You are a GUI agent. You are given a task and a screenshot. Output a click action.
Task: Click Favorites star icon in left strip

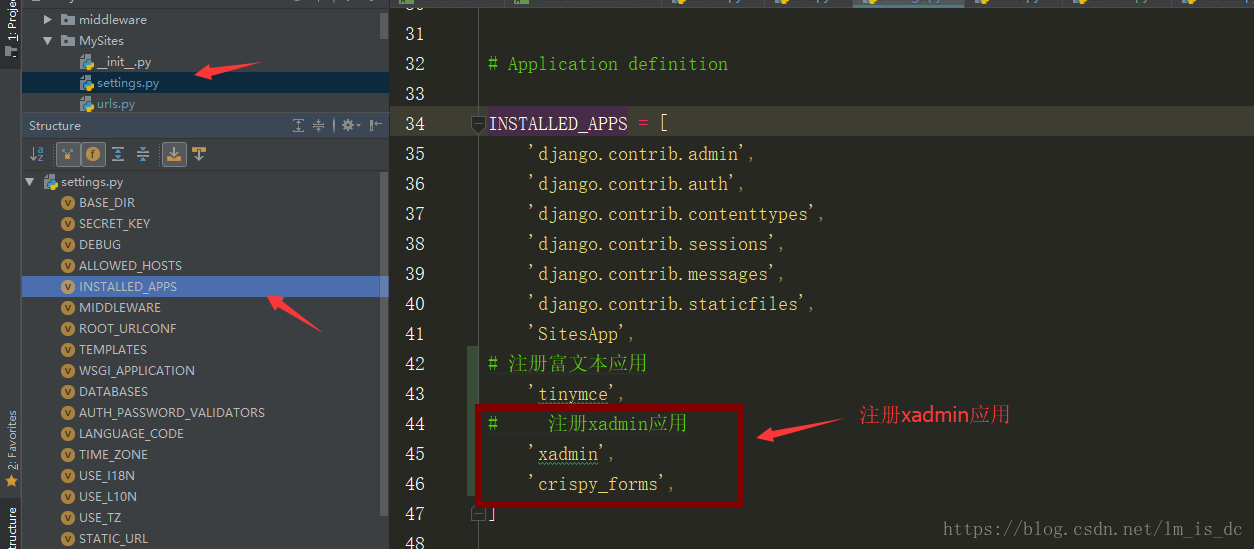tap(11, 481)
